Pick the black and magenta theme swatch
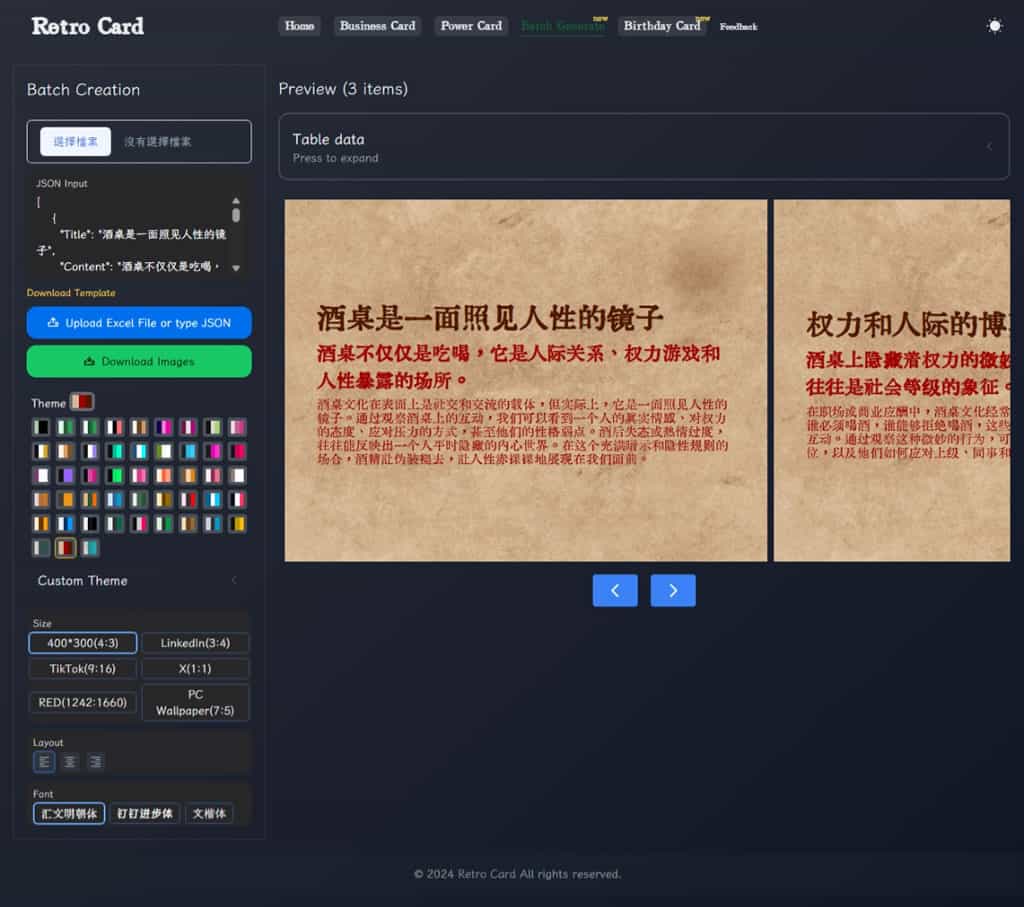This screenshot has width=1024, height=907. 212,451
